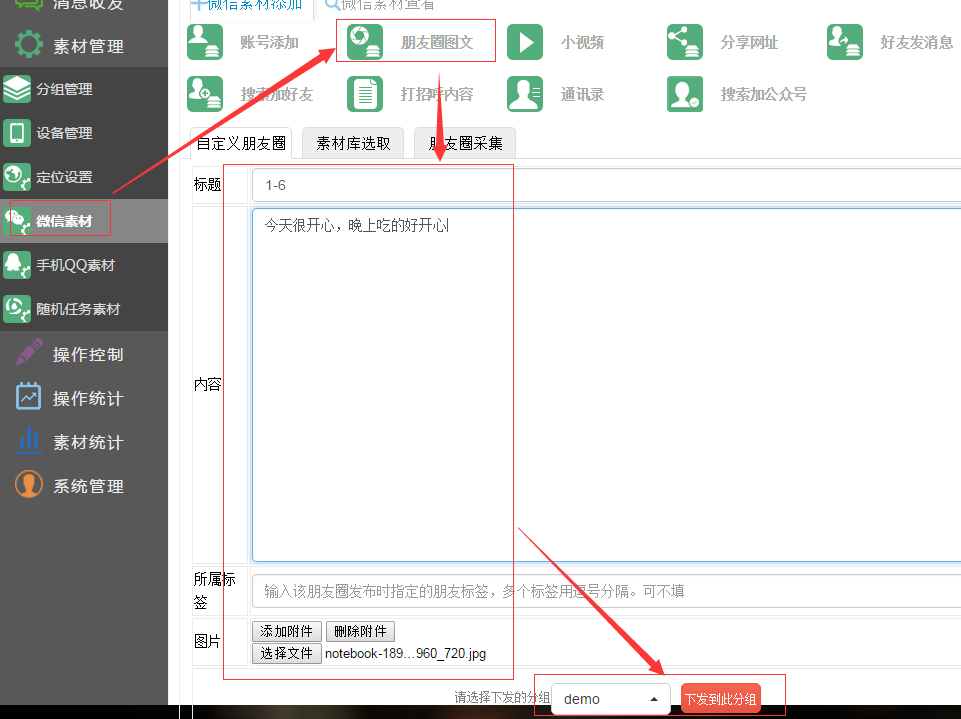This screenshot has width=961, height=719.
Task: Click 选择文件 button
Action: (x=287, y=653)
